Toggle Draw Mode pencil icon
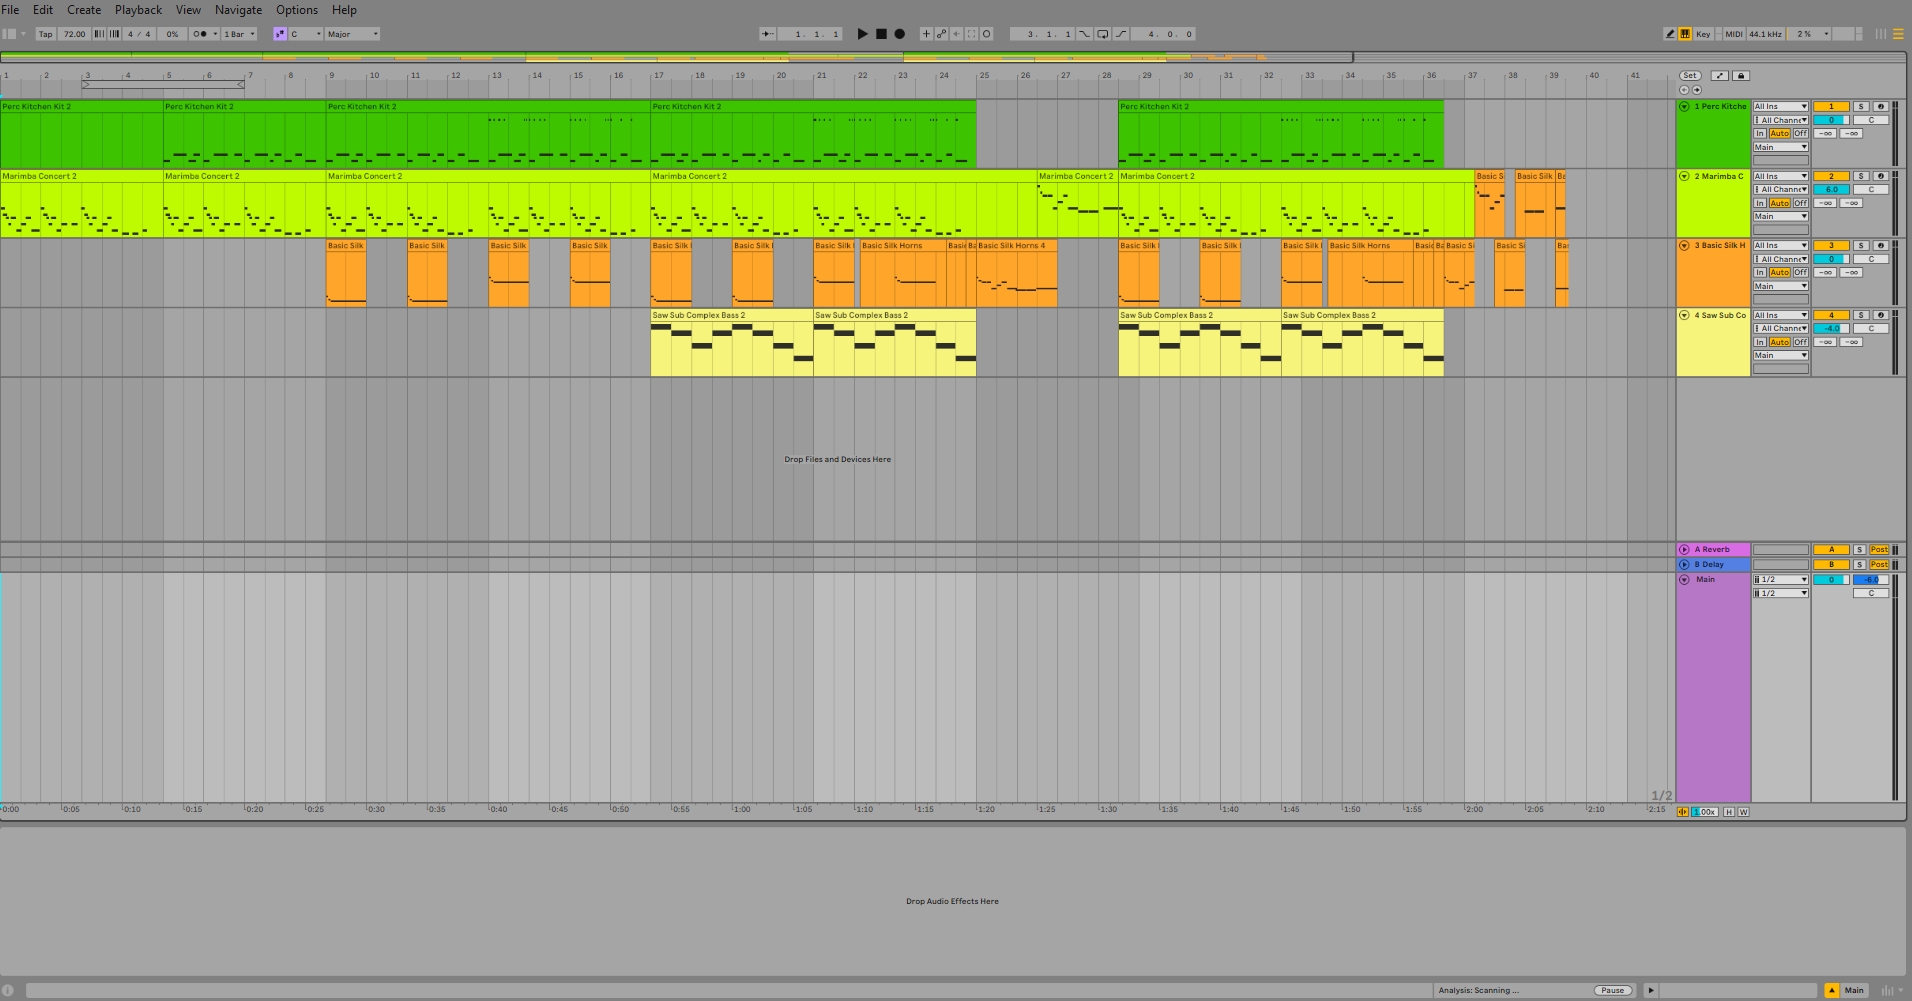 click(1670, 34)
